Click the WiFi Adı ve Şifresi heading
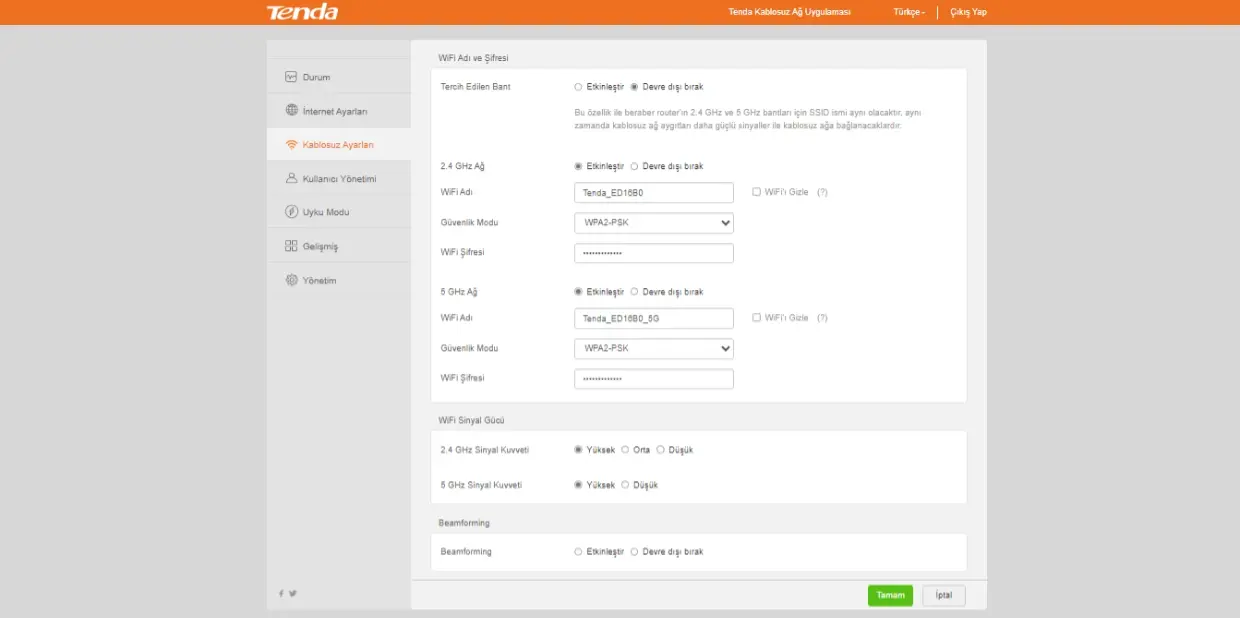The width and height of the screenshot is (1240, 618). point(473,58)
